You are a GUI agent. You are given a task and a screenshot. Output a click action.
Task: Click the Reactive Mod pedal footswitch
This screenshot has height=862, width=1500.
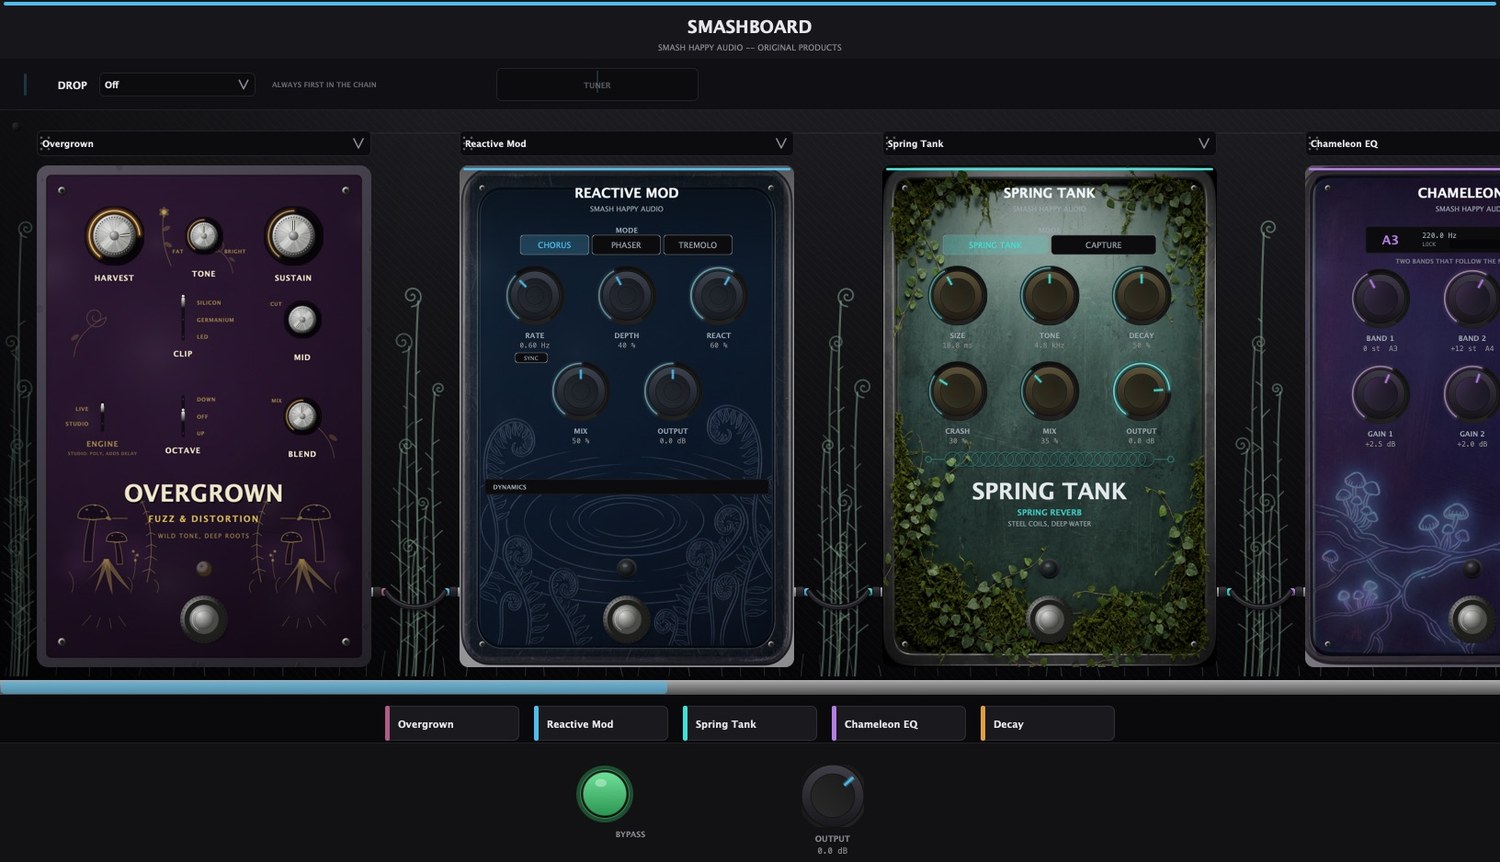[x=626, y=619]
